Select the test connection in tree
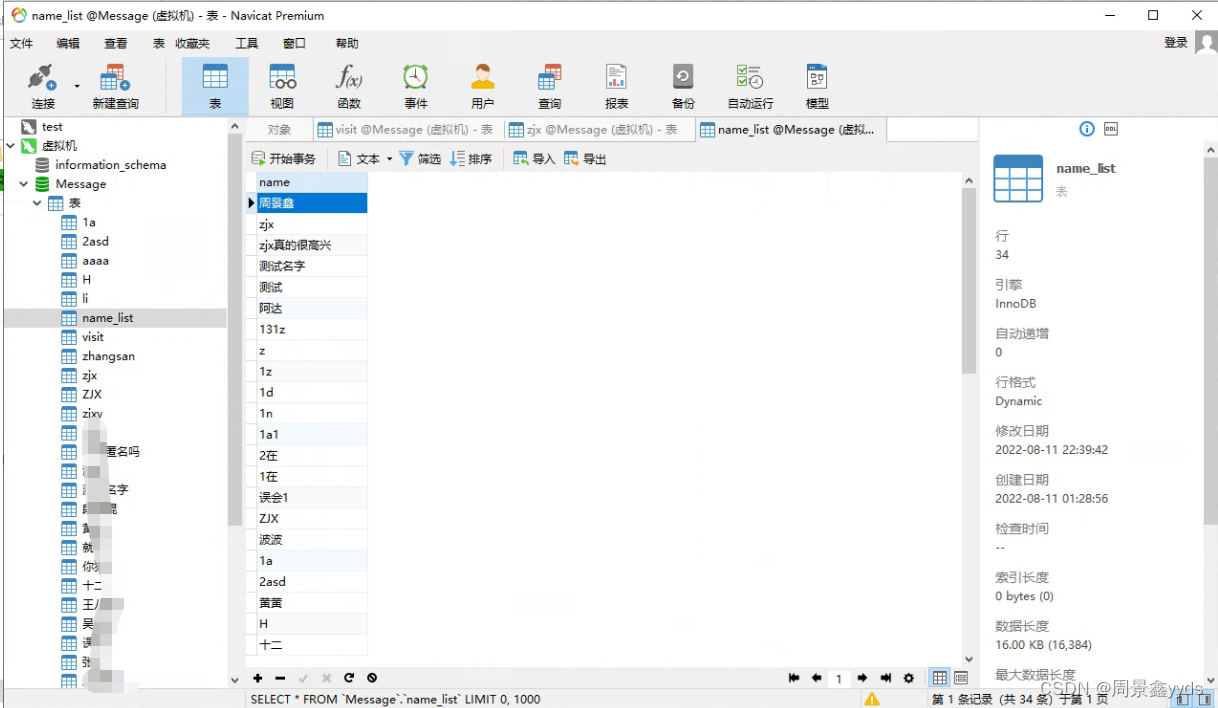1218x708 pixels. pos(52,127)
